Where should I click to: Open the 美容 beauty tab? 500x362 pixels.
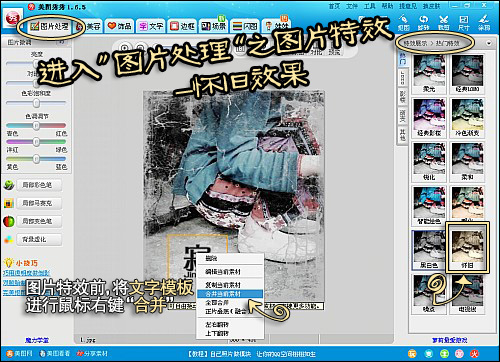(x=89, y=26)
